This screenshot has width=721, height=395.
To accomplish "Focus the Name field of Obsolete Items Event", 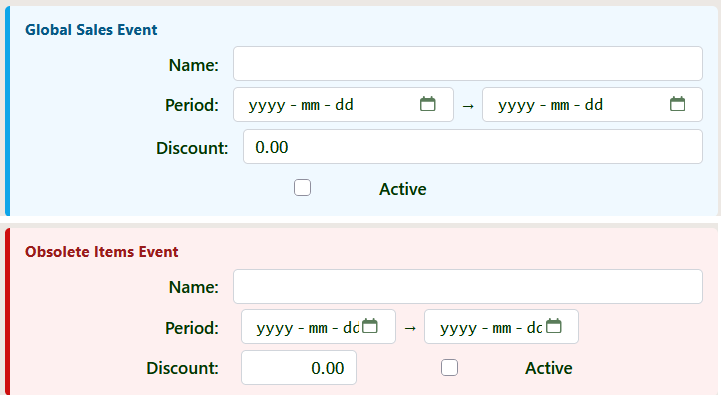I will [x=468, y=286].
